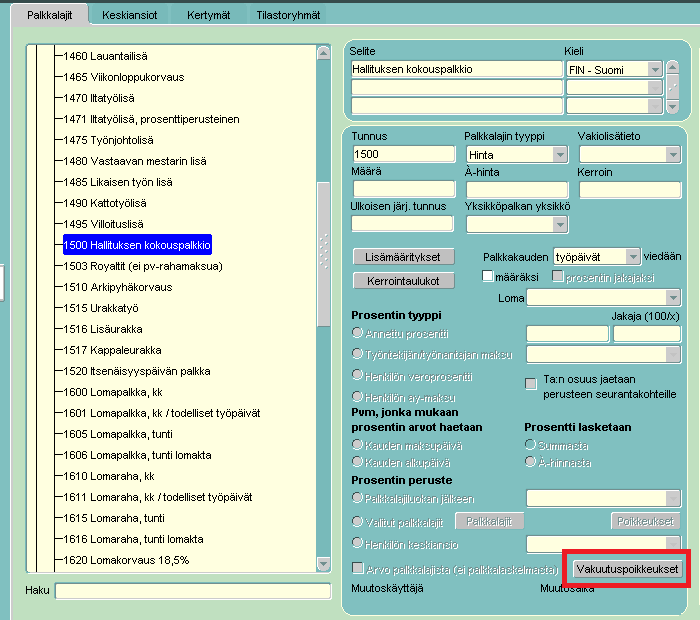Select Palkkalajiluokan jälkeen radio button
This screenshot has width=700, height=620.
click(x=357, y=497)
